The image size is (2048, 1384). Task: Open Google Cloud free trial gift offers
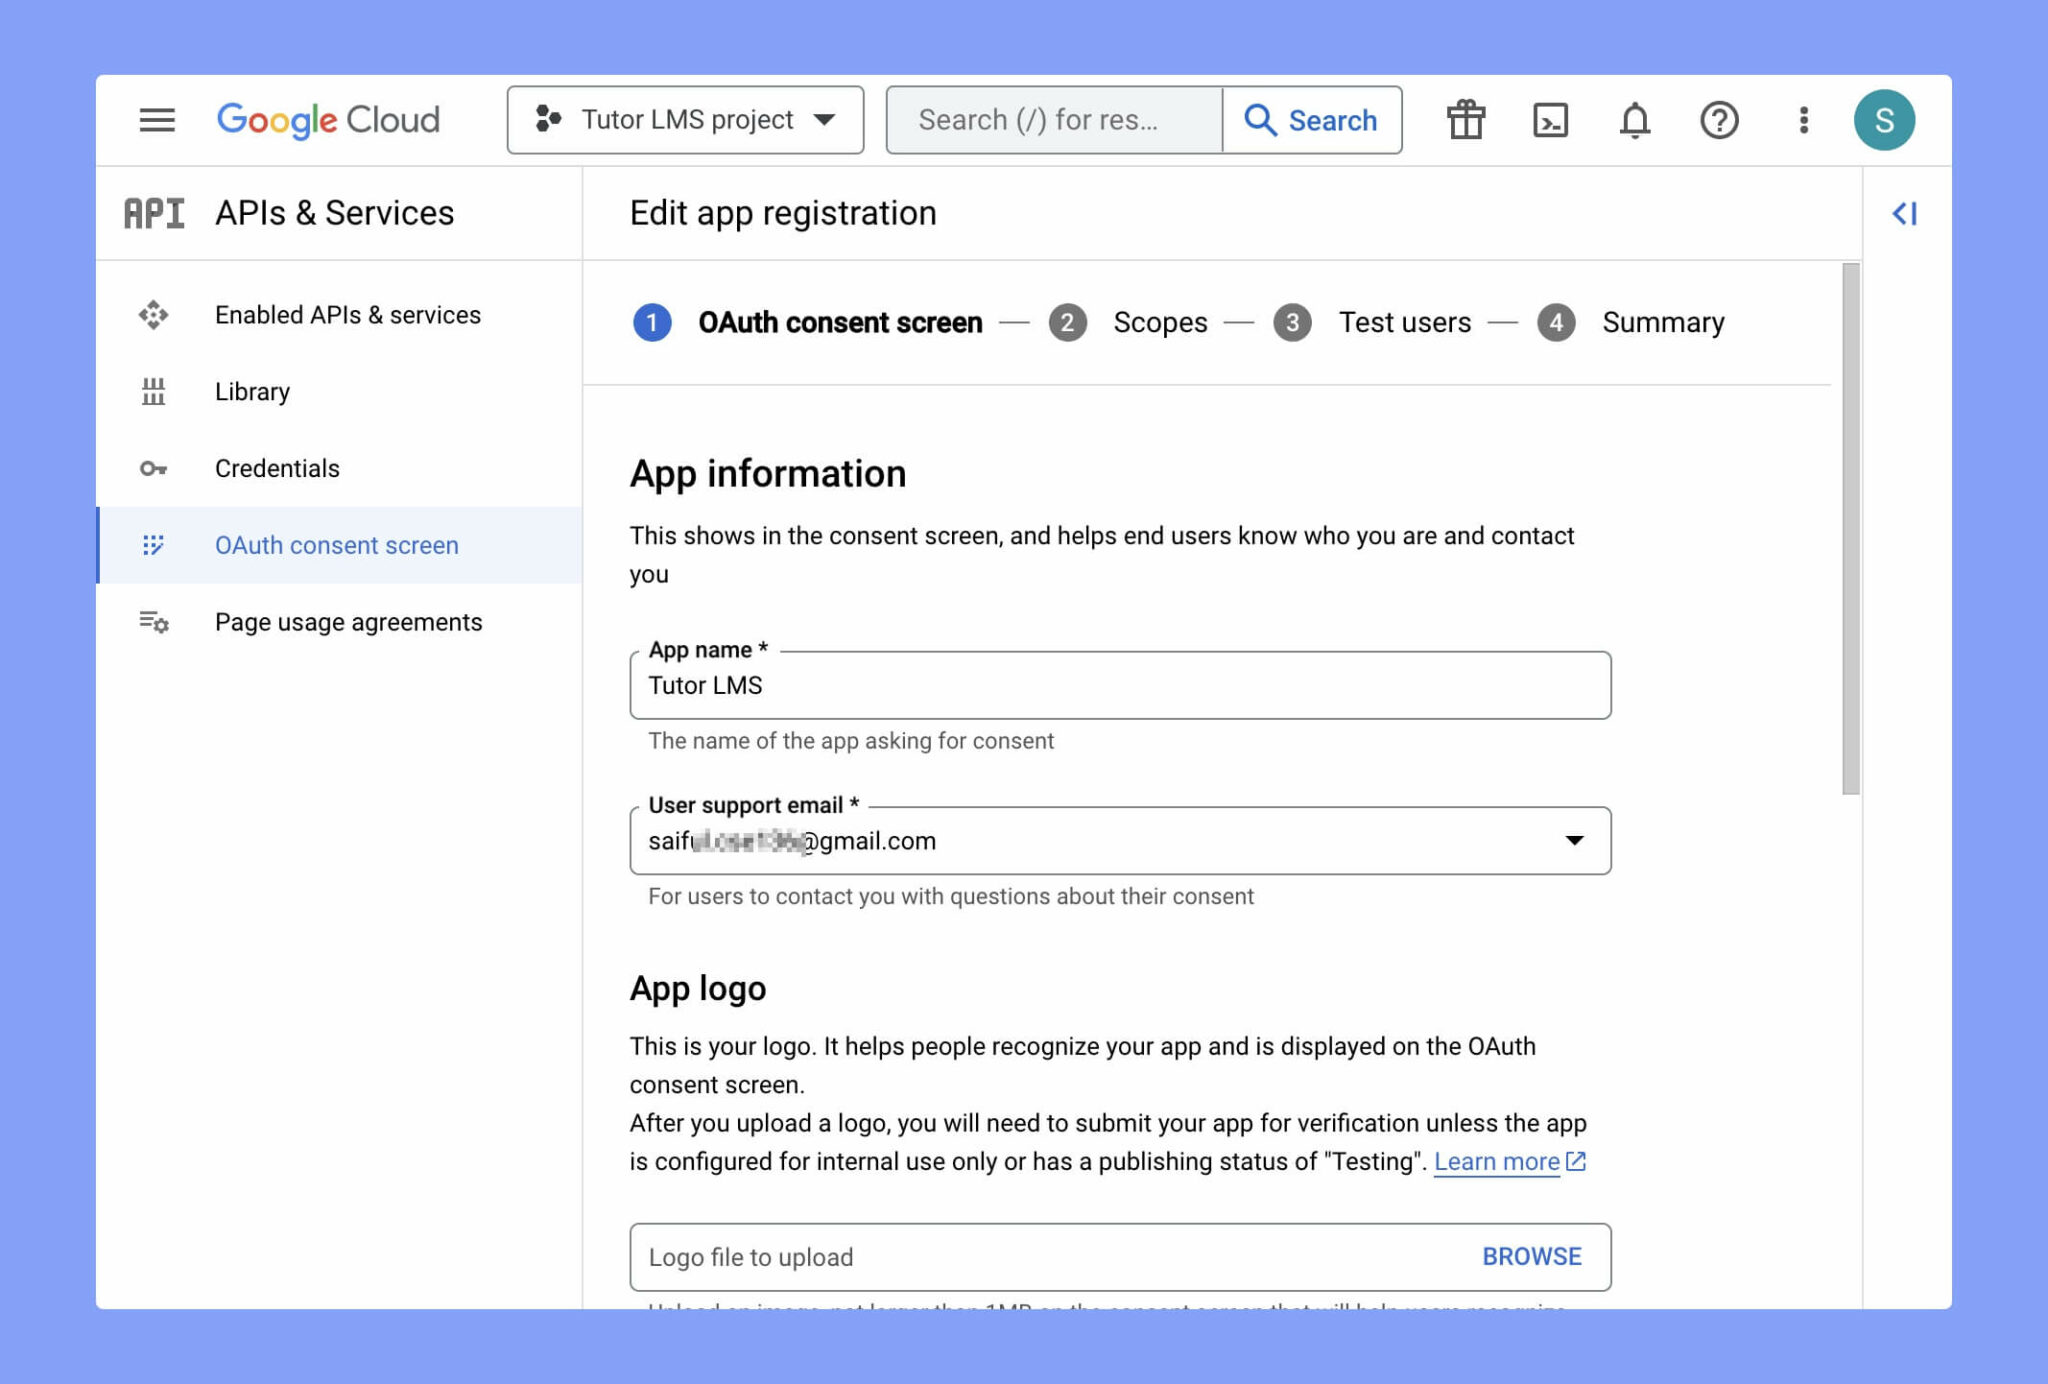tap(1464, 119)
